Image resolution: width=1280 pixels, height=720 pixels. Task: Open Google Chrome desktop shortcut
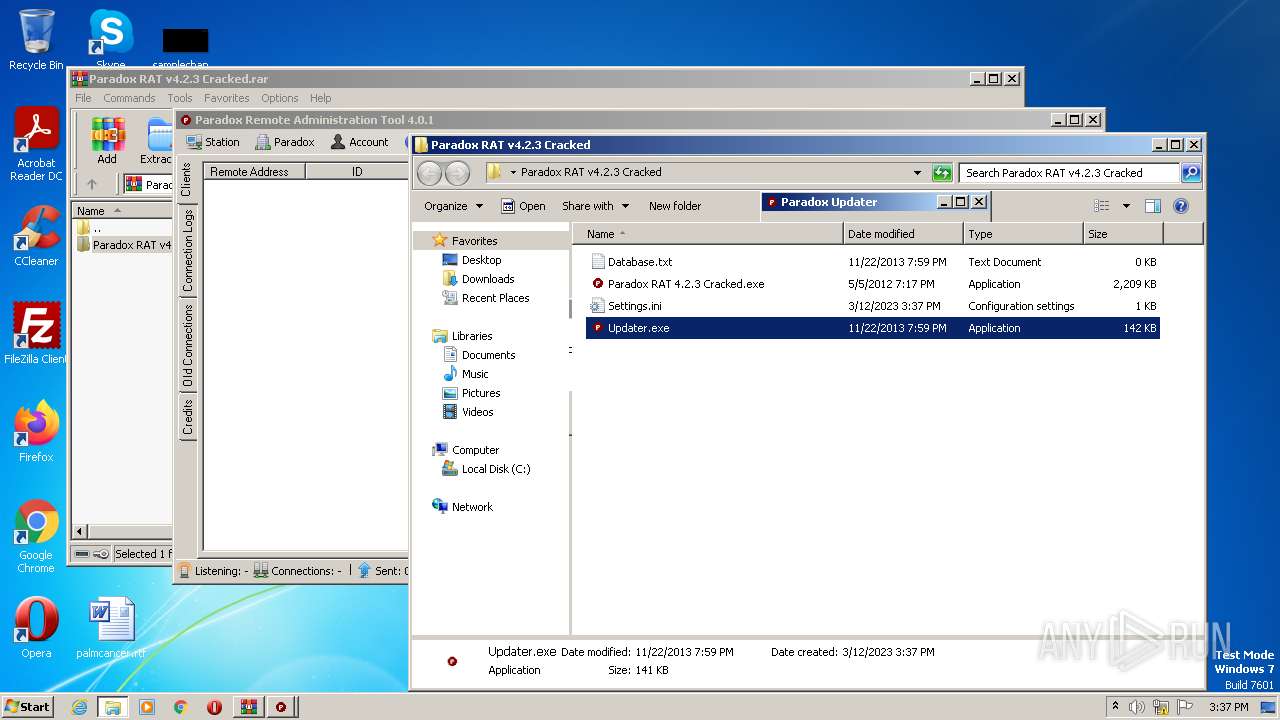point(36,537)
